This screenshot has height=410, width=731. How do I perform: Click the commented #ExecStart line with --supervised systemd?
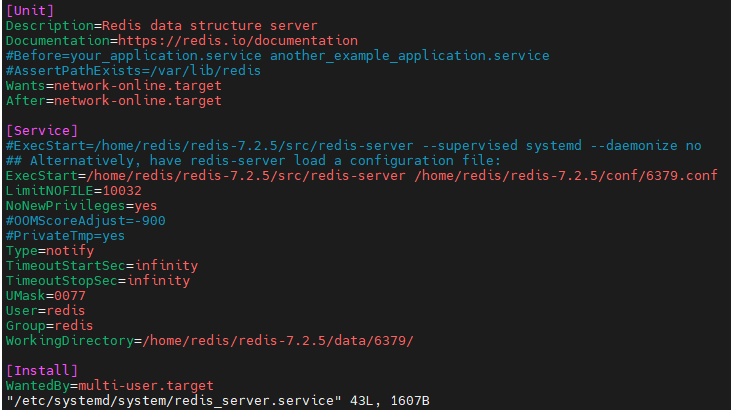(354, 146)
